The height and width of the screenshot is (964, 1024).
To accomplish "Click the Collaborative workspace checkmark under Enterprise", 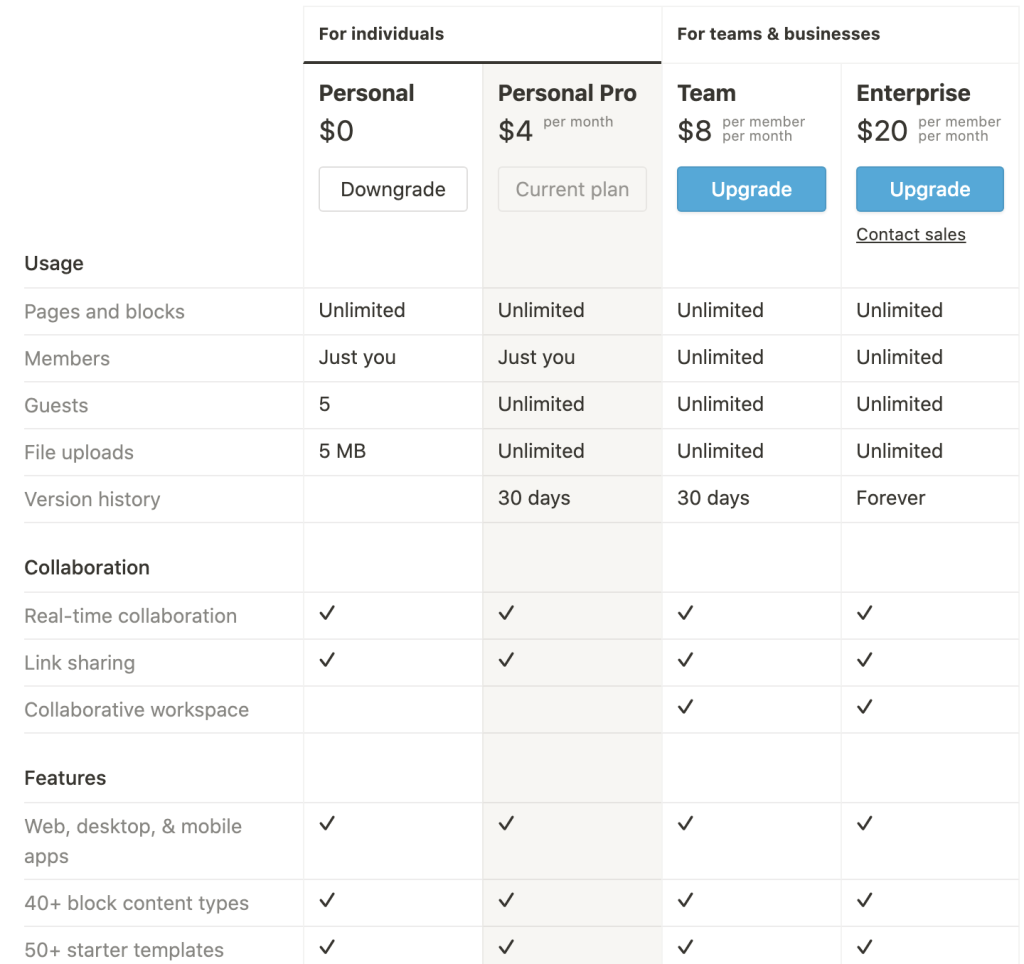I will (864, 708).
